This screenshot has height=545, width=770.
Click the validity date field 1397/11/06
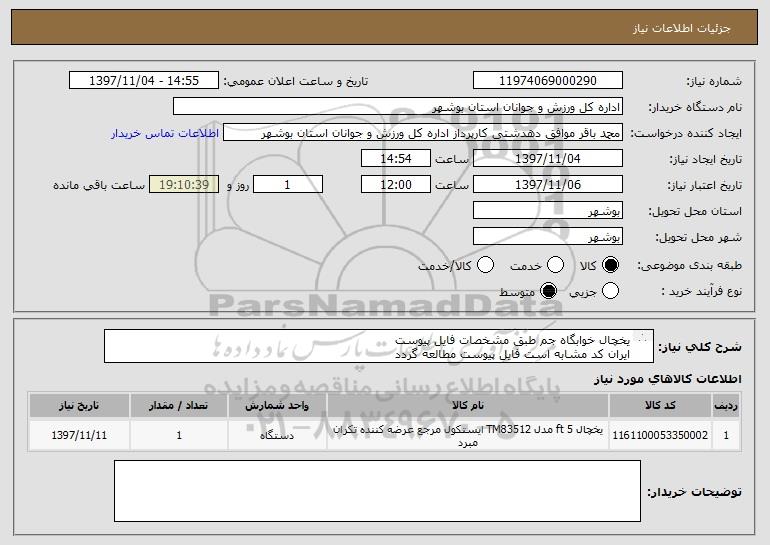click(x=548, y=185)
